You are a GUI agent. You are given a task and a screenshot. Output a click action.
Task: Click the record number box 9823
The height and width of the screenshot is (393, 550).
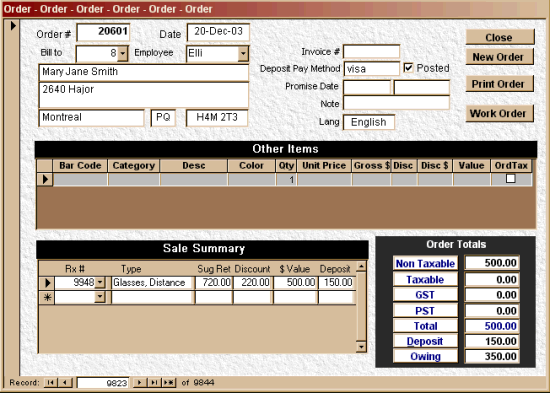pos(103,383)
